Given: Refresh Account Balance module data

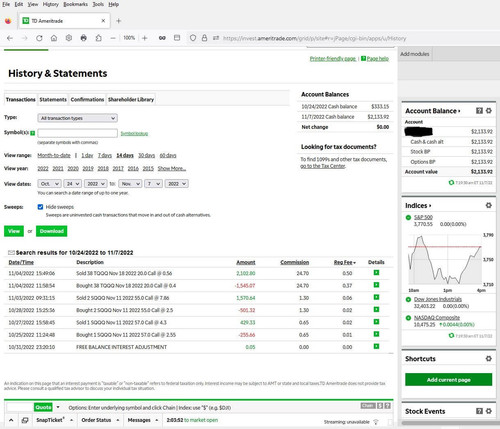Looking at the screenshot, I should [x=451, y=183].
